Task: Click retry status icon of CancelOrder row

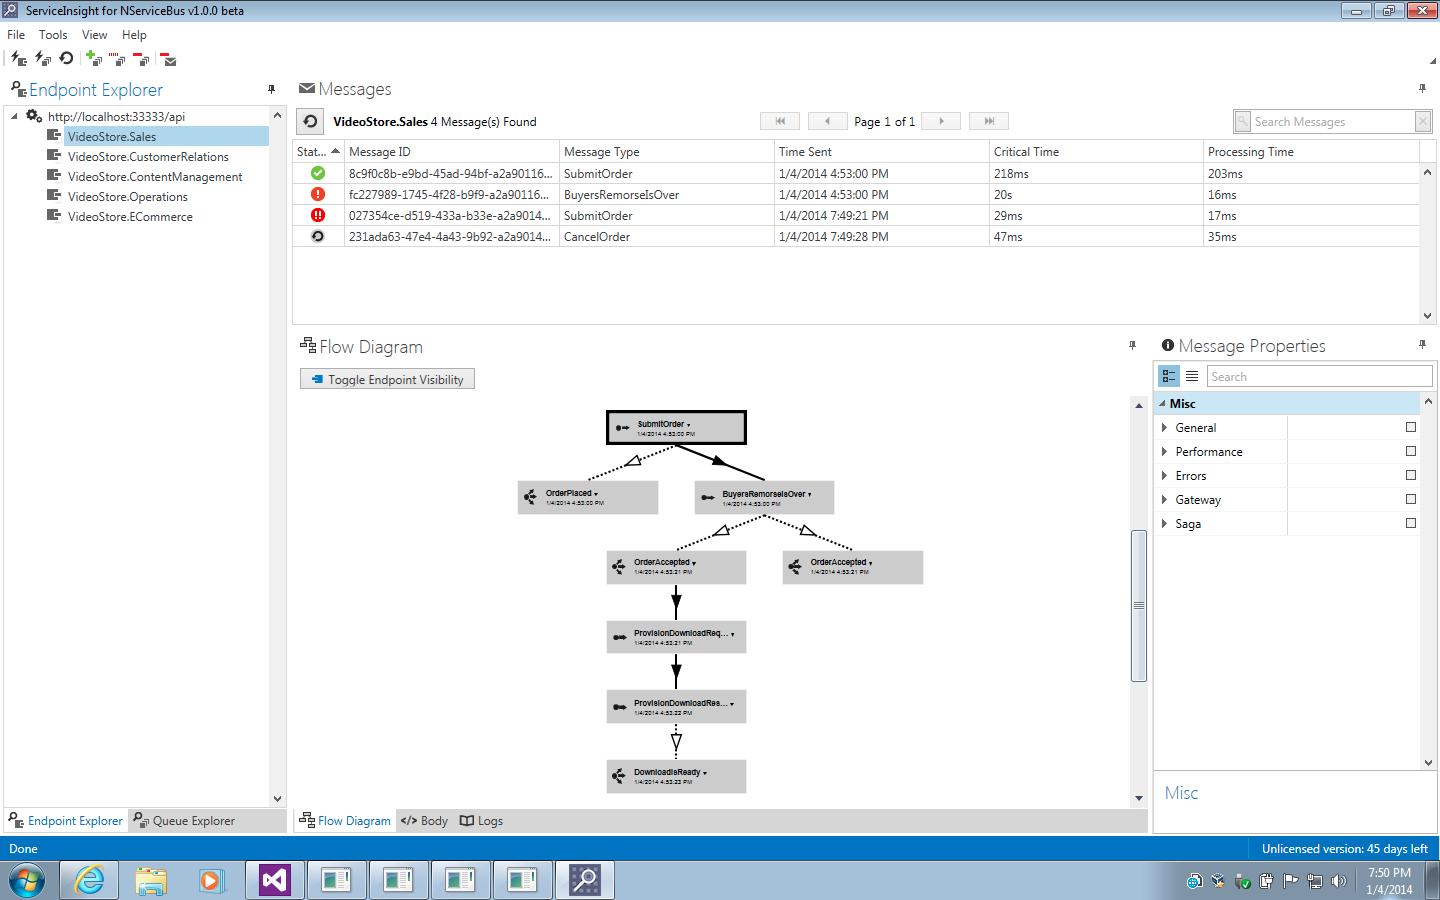Action: coord(318,237)
